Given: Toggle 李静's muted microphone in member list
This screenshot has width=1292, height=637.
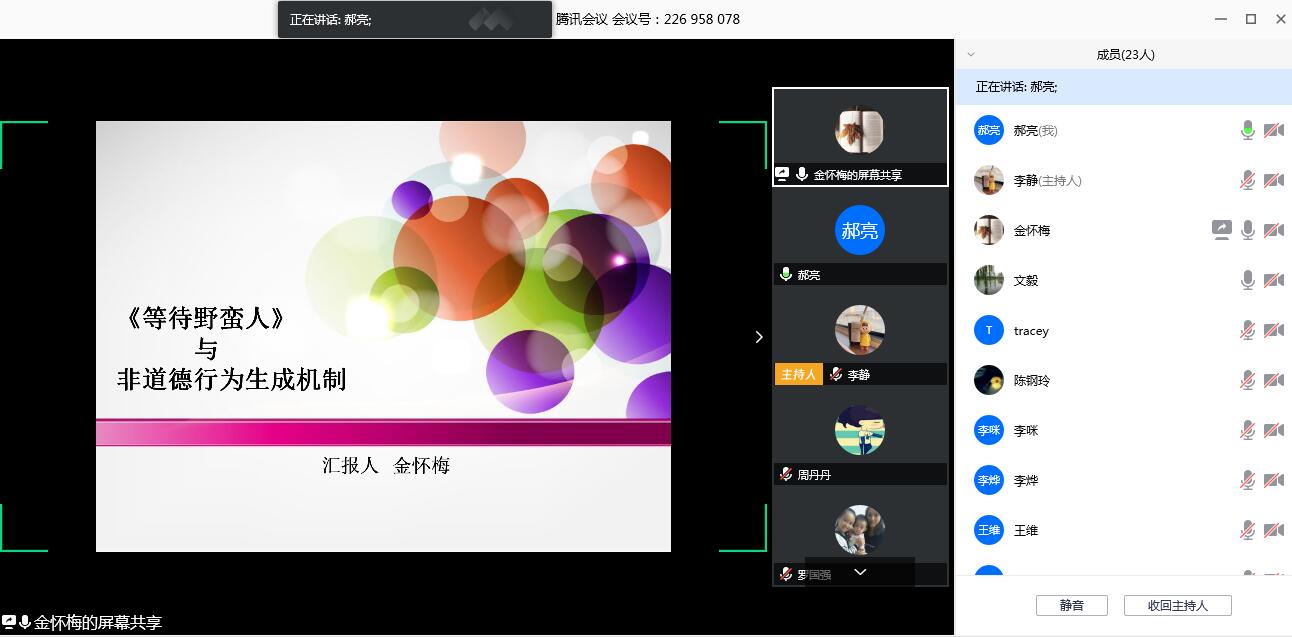Looking at the screenshot, I should (x=1247, y=180).
